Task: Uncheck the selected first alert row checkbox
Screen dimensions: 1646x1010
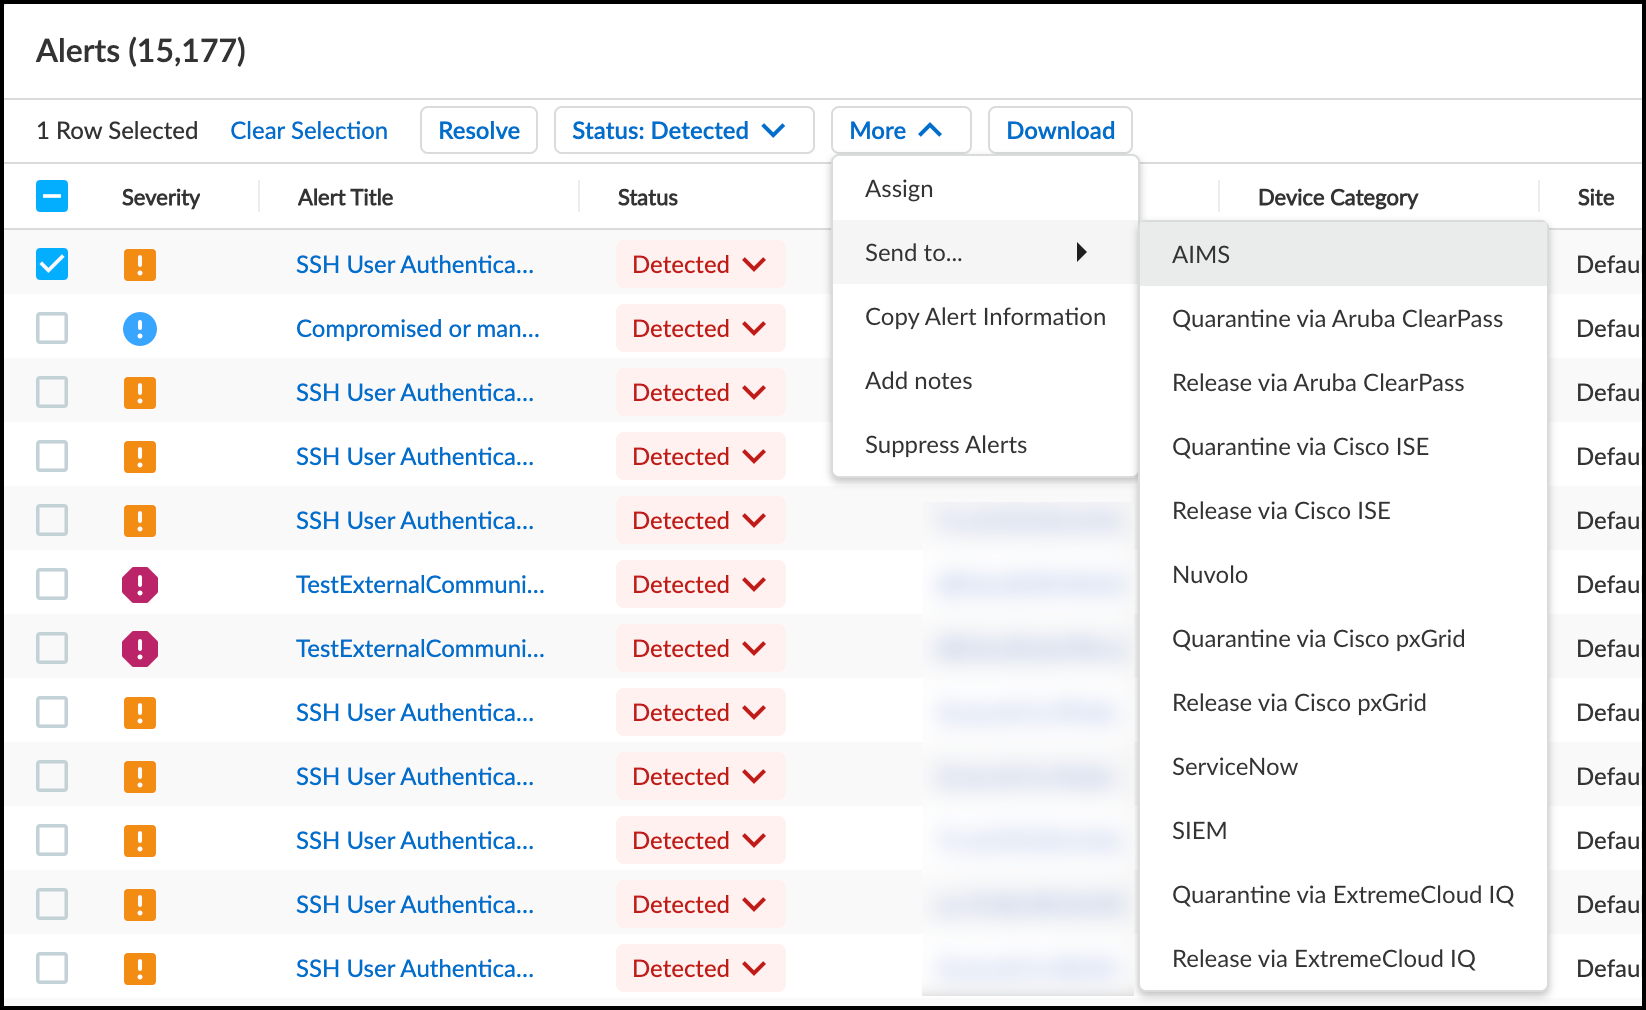Action: pyautogui.click(x=52, y=265)
